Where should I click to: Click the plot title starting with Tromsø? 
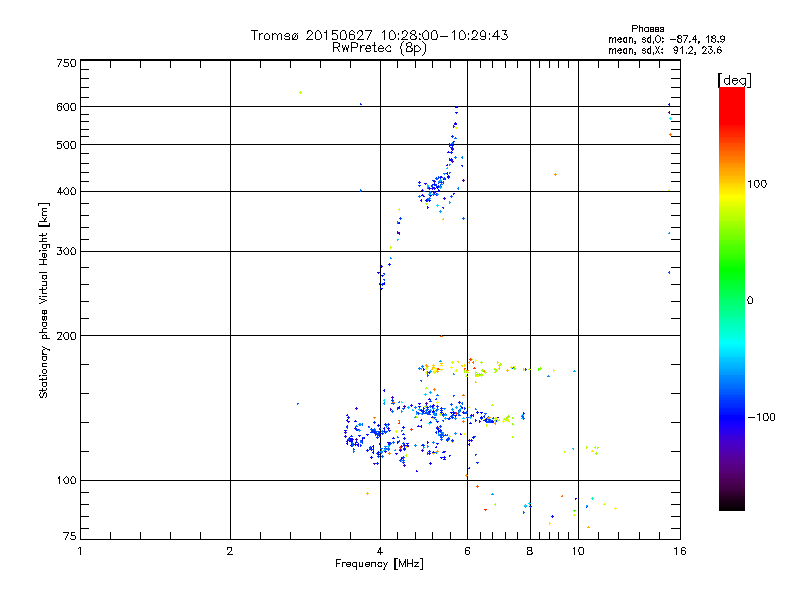[x=379, y=35]
